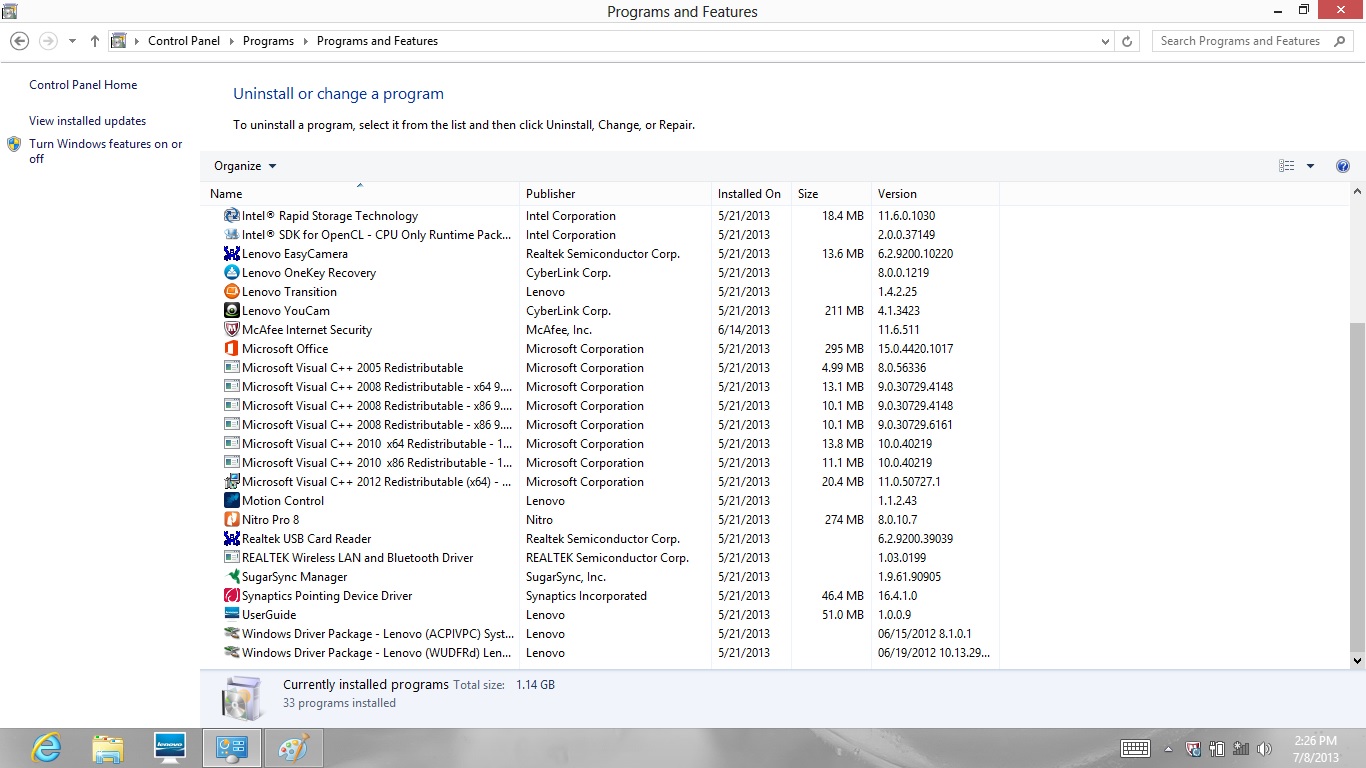Click the Lenovo YouCam icon
The height and width of the screenshot is (768, 1366).
pyautogui.click(x=232, y=311)
